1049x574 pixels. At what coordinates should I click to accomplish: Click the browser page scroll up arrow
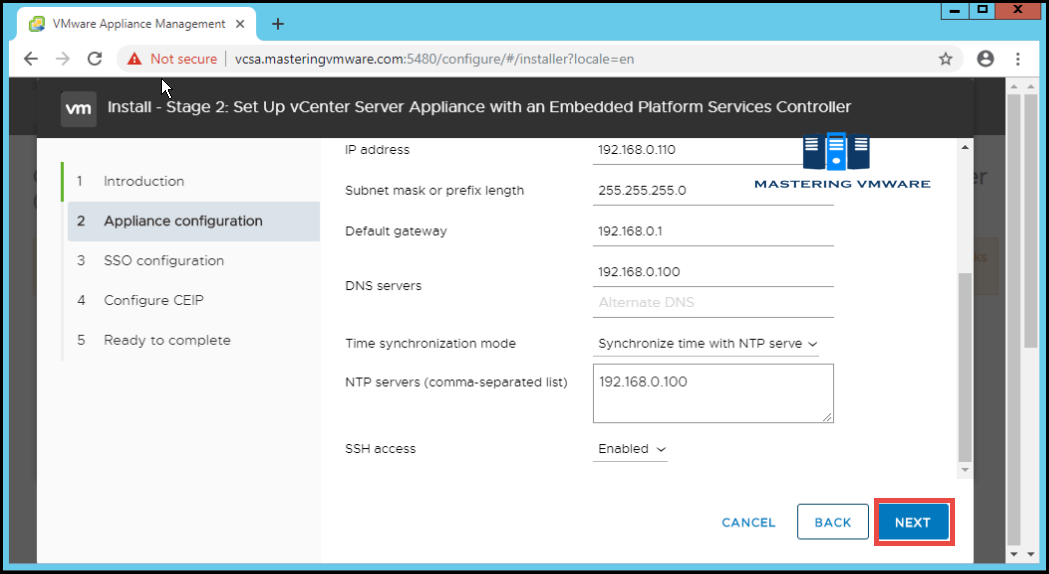click(1031, 86)
